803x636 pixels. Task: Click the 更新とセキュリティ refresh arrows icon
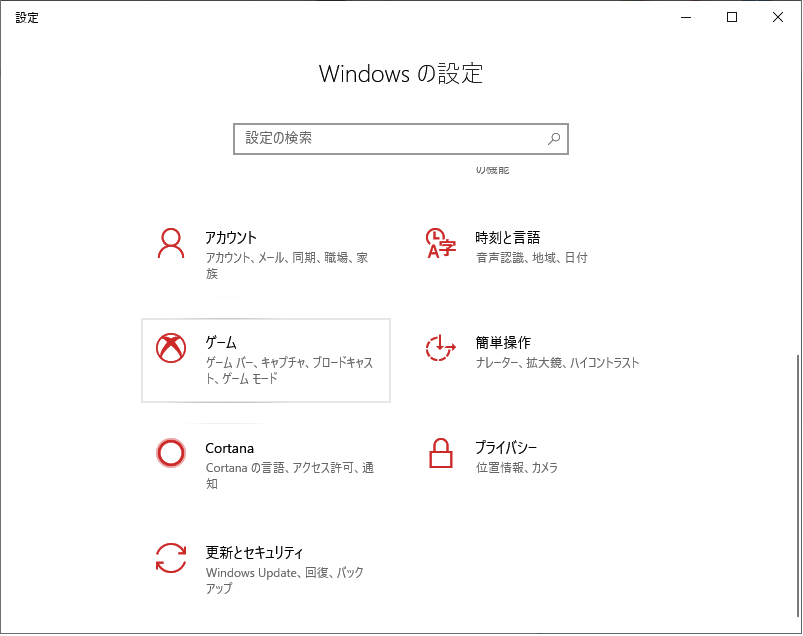[x=171, y=558]
